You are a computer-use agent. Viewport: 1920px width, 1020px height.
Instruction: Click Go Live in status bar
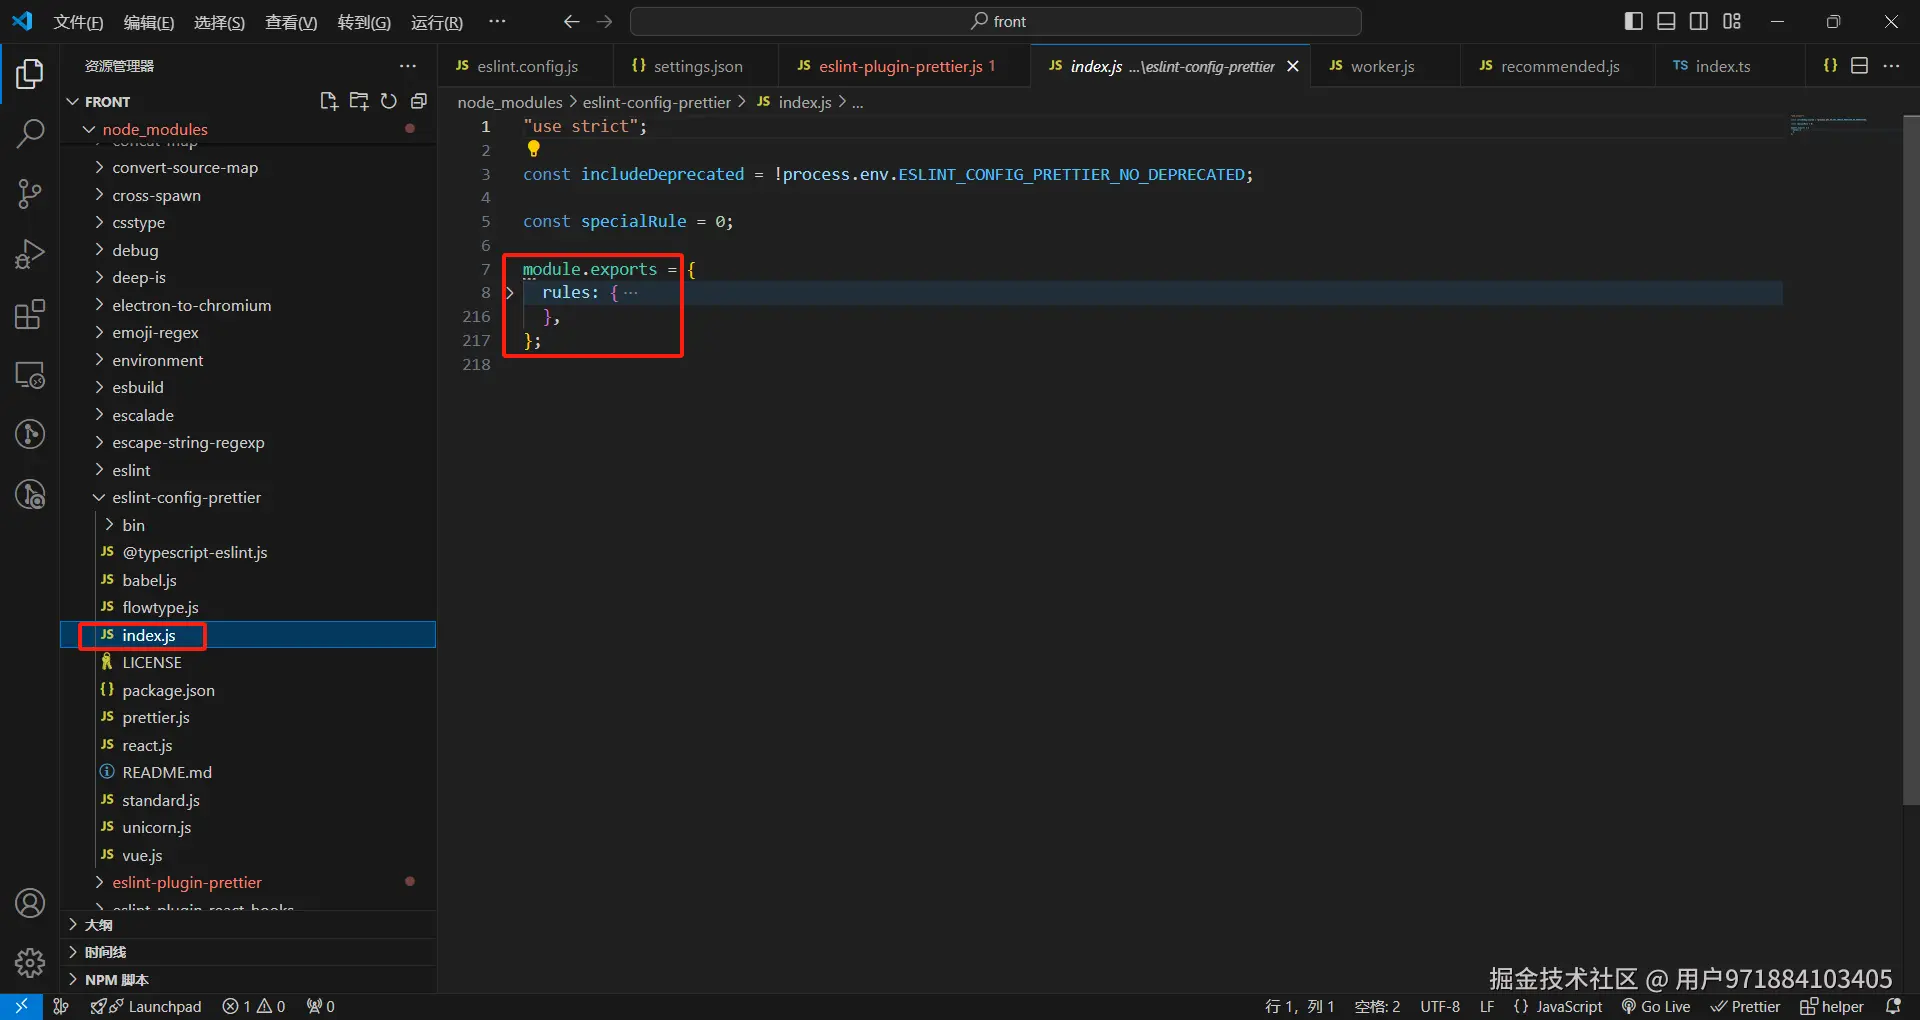[1656, 1006]
